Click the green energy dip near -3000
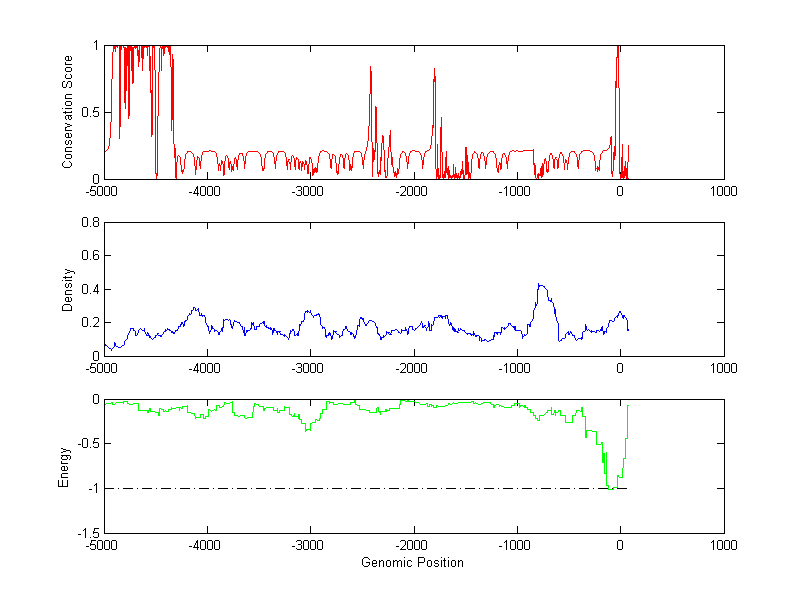 [x=308, y=428]
